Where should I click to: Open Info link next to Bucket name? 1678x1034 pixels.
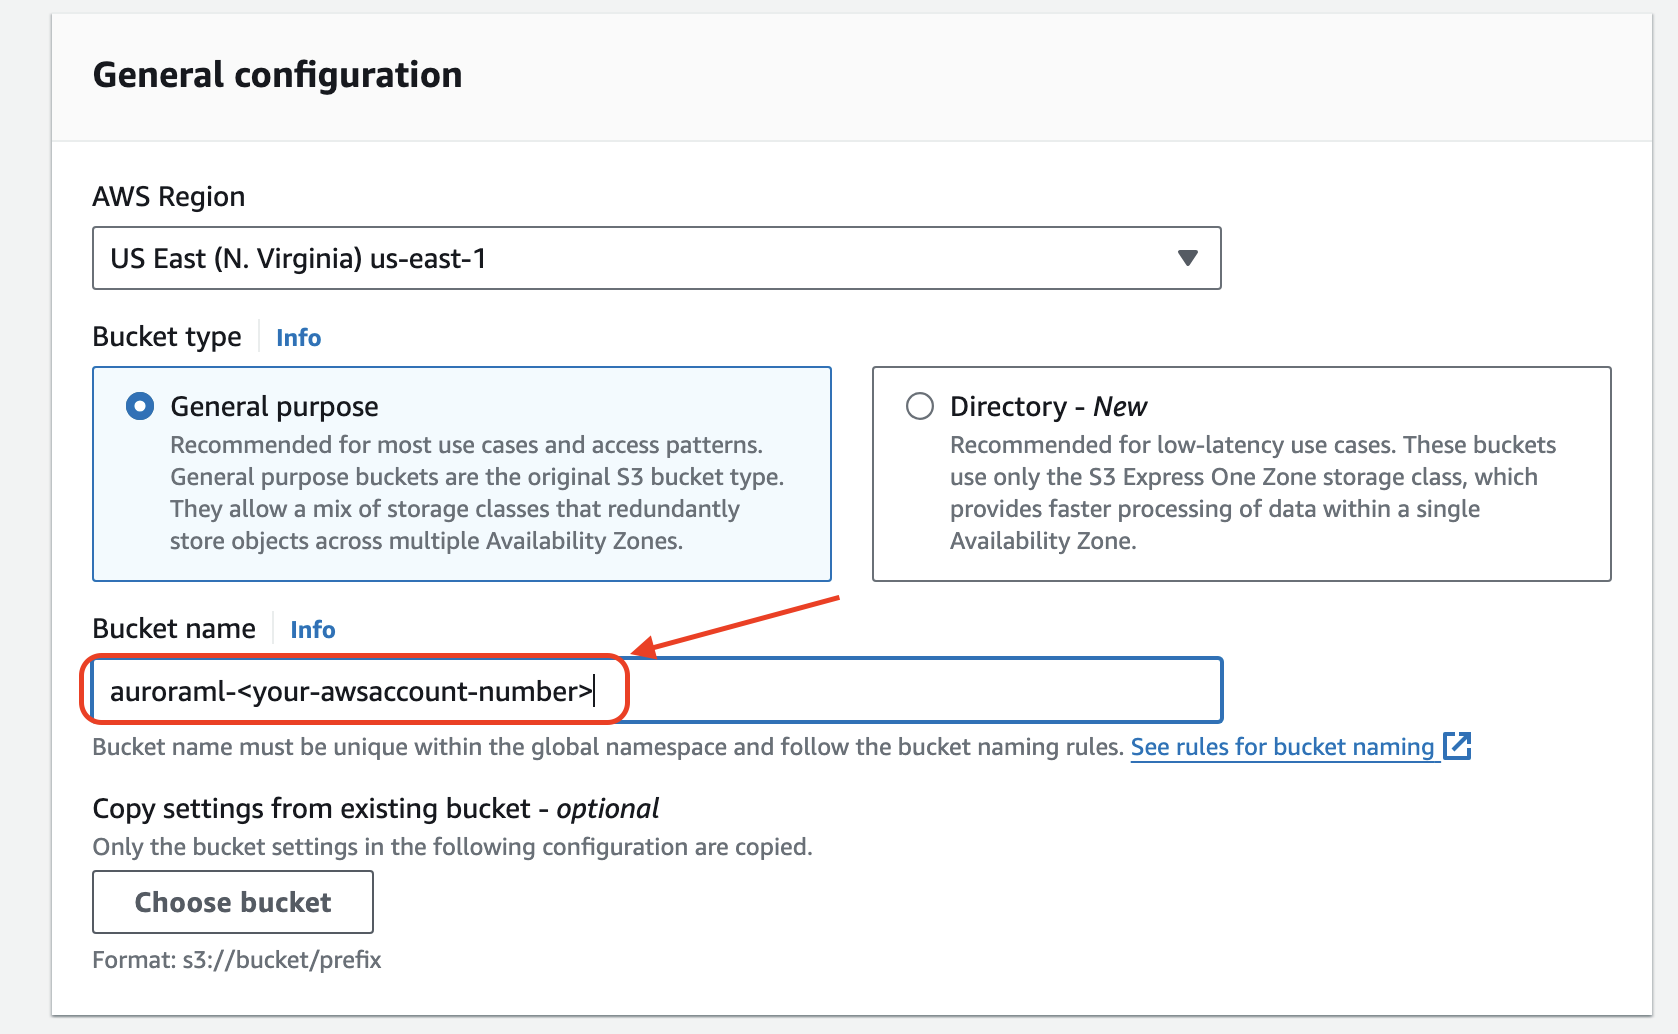click(x=312, y=630)
